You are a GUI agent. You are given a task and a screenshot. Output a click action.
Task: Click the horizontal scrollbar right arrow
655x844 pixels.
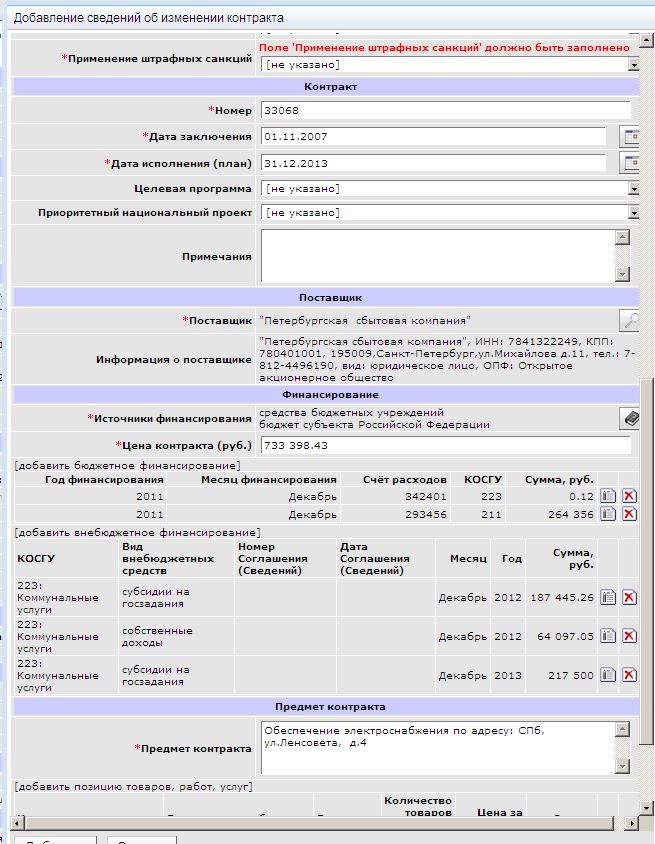(x=631, y=823)
